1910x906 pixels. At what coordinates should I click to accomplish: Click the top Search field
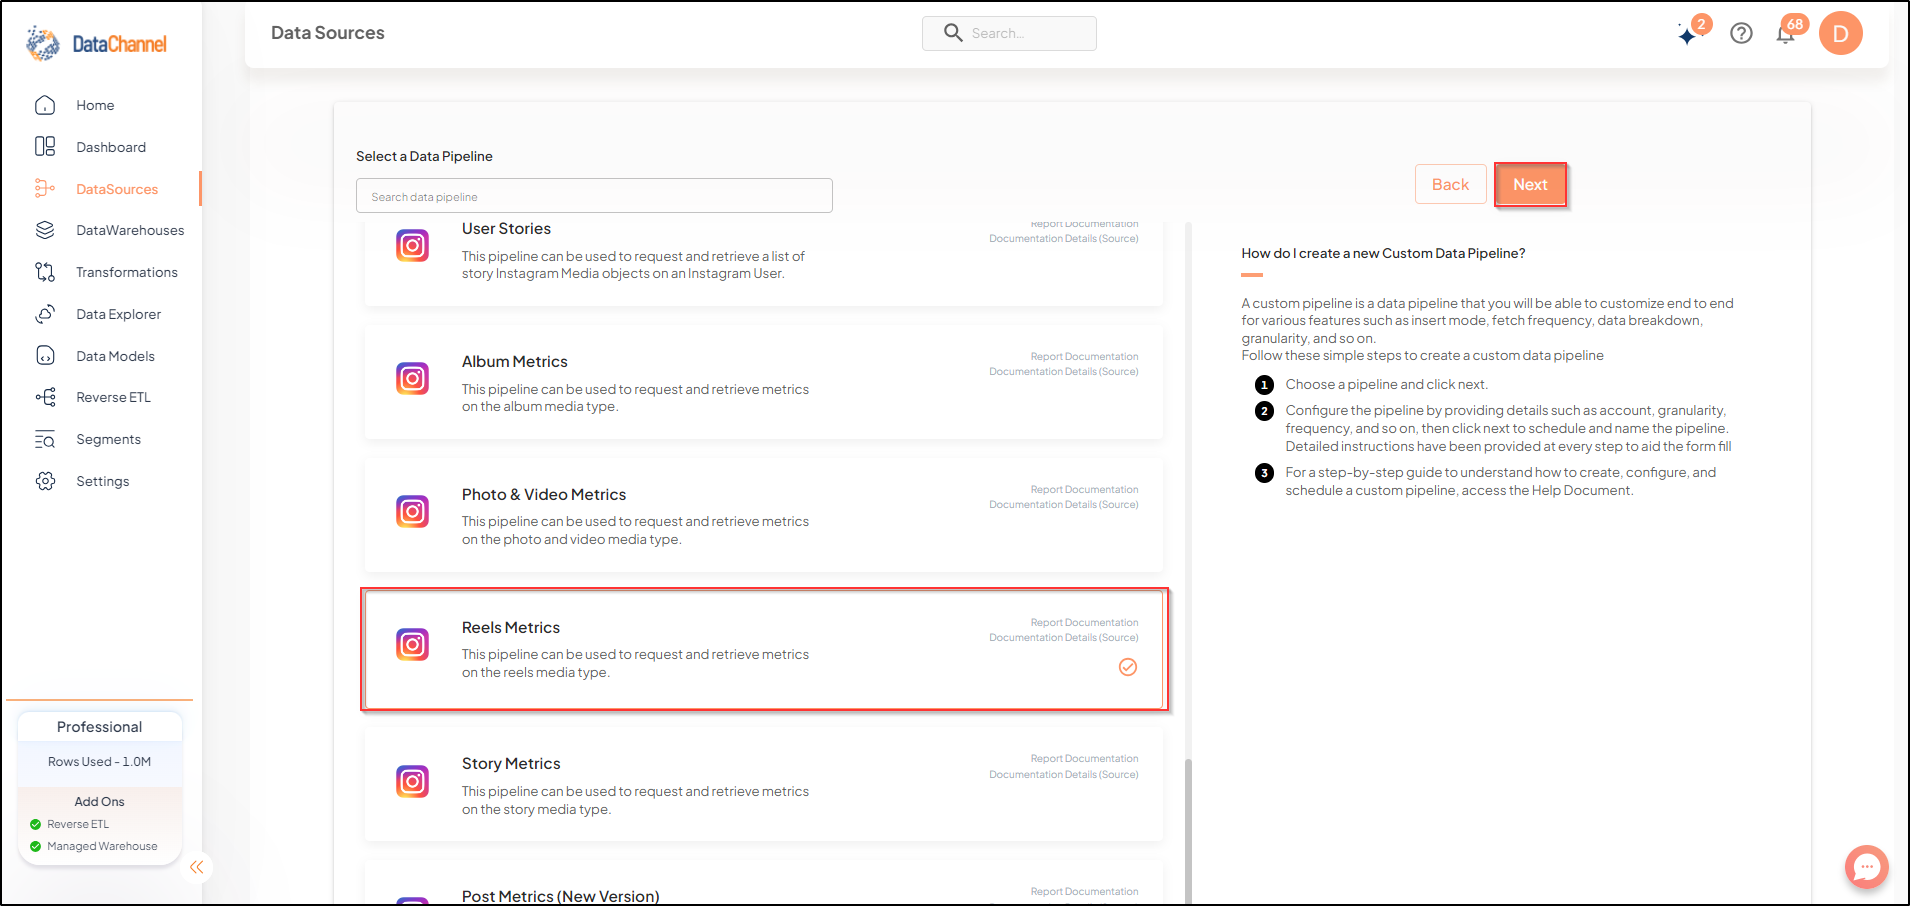click(1009, 33)
